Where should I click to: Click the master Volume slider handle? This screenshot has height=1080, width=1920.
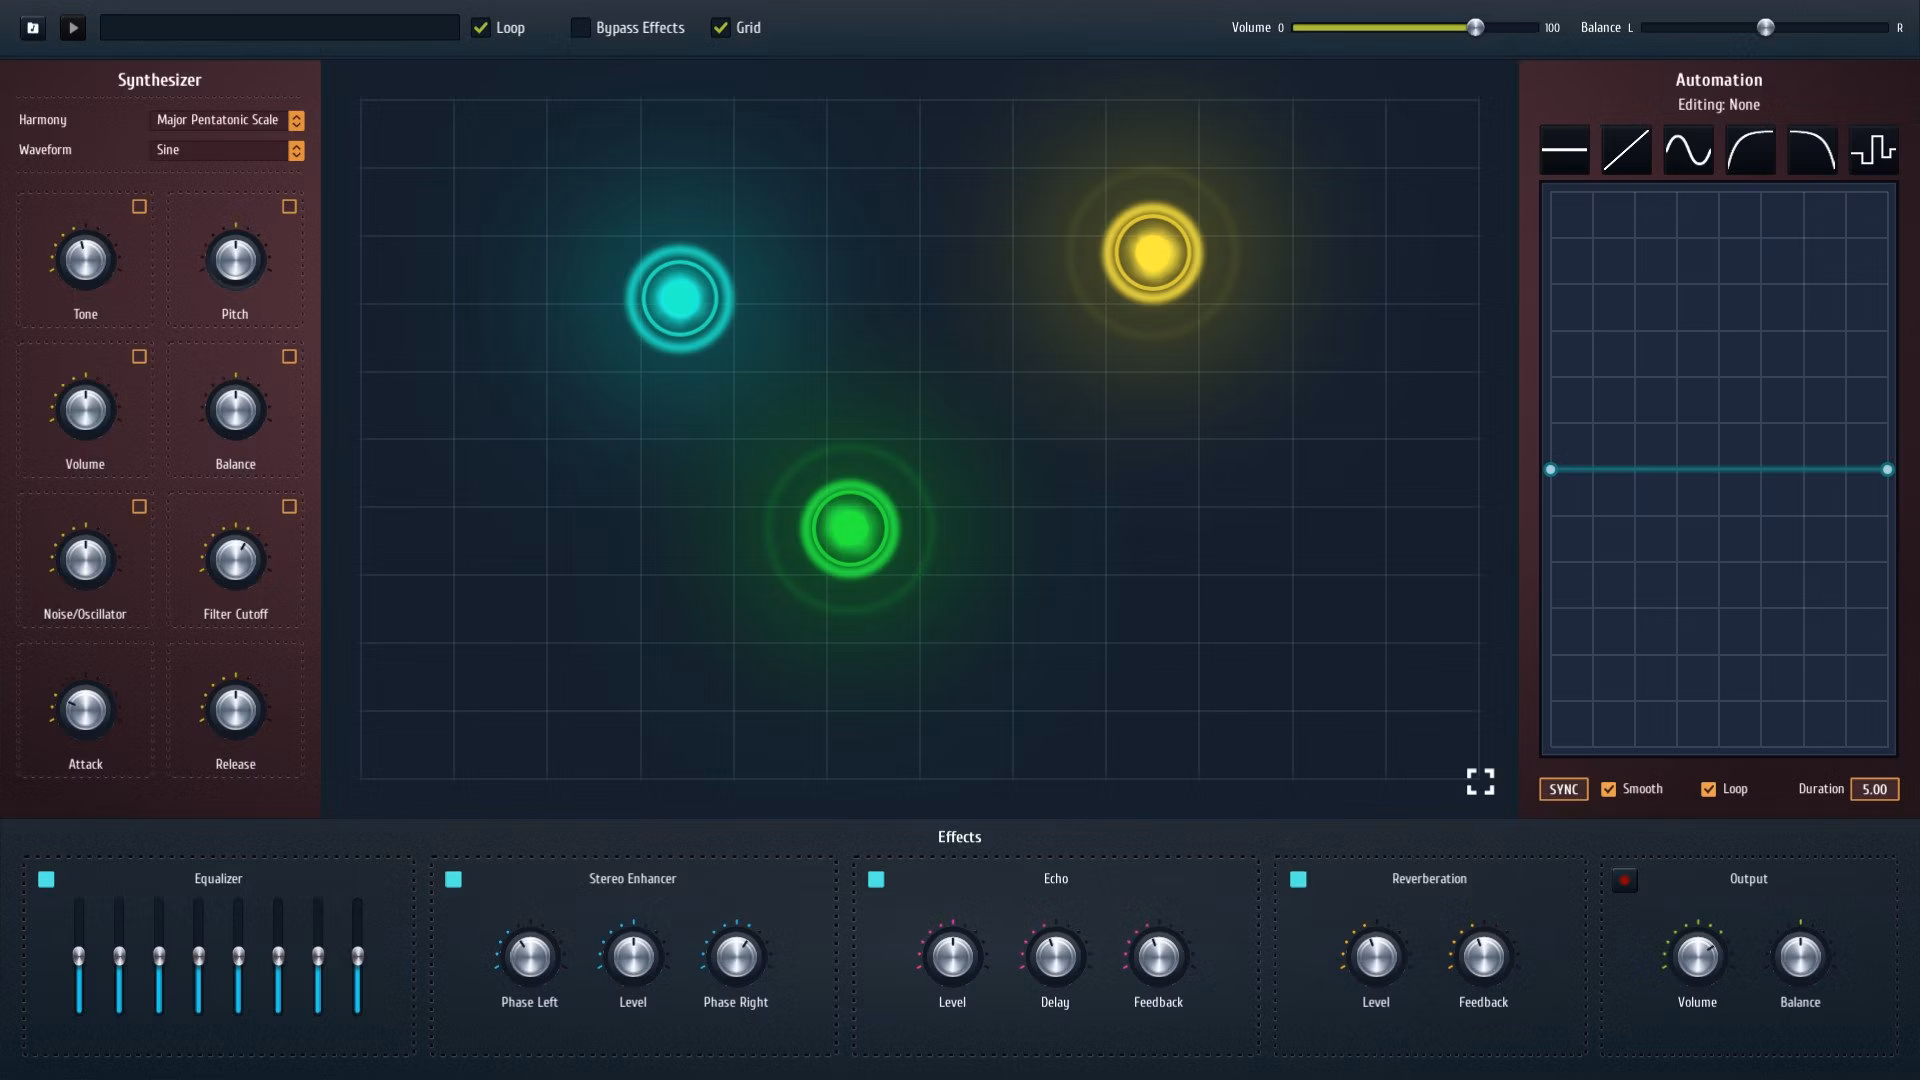coord(1475,28)
